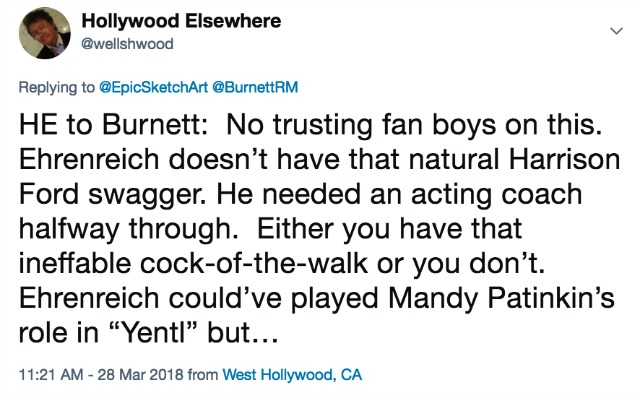Open the @EpicSketchArt mention link
This screenshot has width=640, height=393.
[154, 87]
